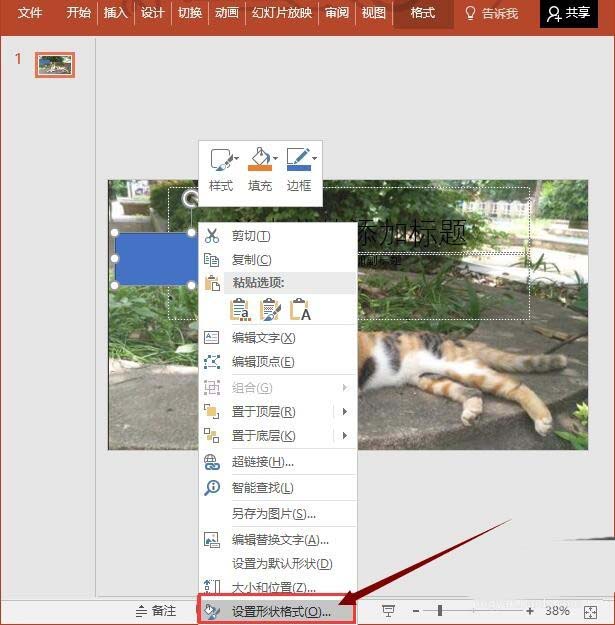Choose 剪切(T) from context menu

pyautogui.click(x=278, y=236)
